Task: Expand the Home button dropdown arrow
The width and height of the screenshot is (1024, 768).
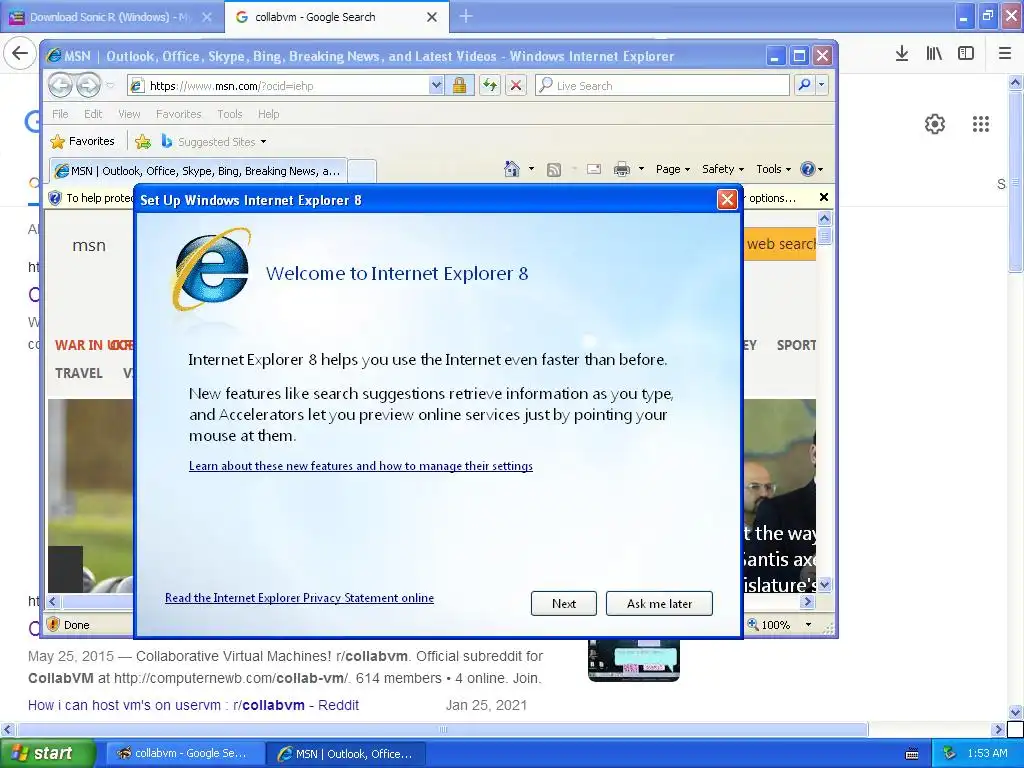Action: coord(531,169)
